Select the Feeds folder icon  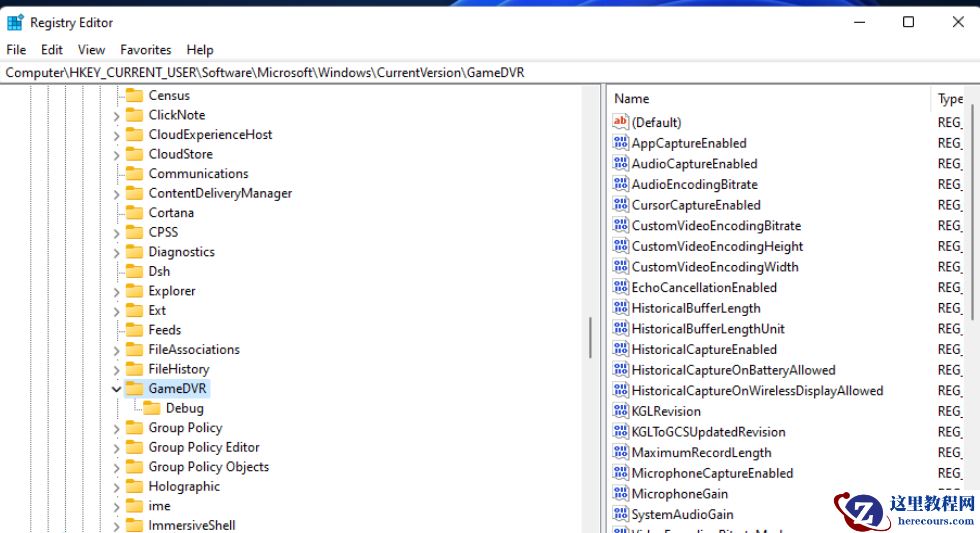(x=134, y=329)
